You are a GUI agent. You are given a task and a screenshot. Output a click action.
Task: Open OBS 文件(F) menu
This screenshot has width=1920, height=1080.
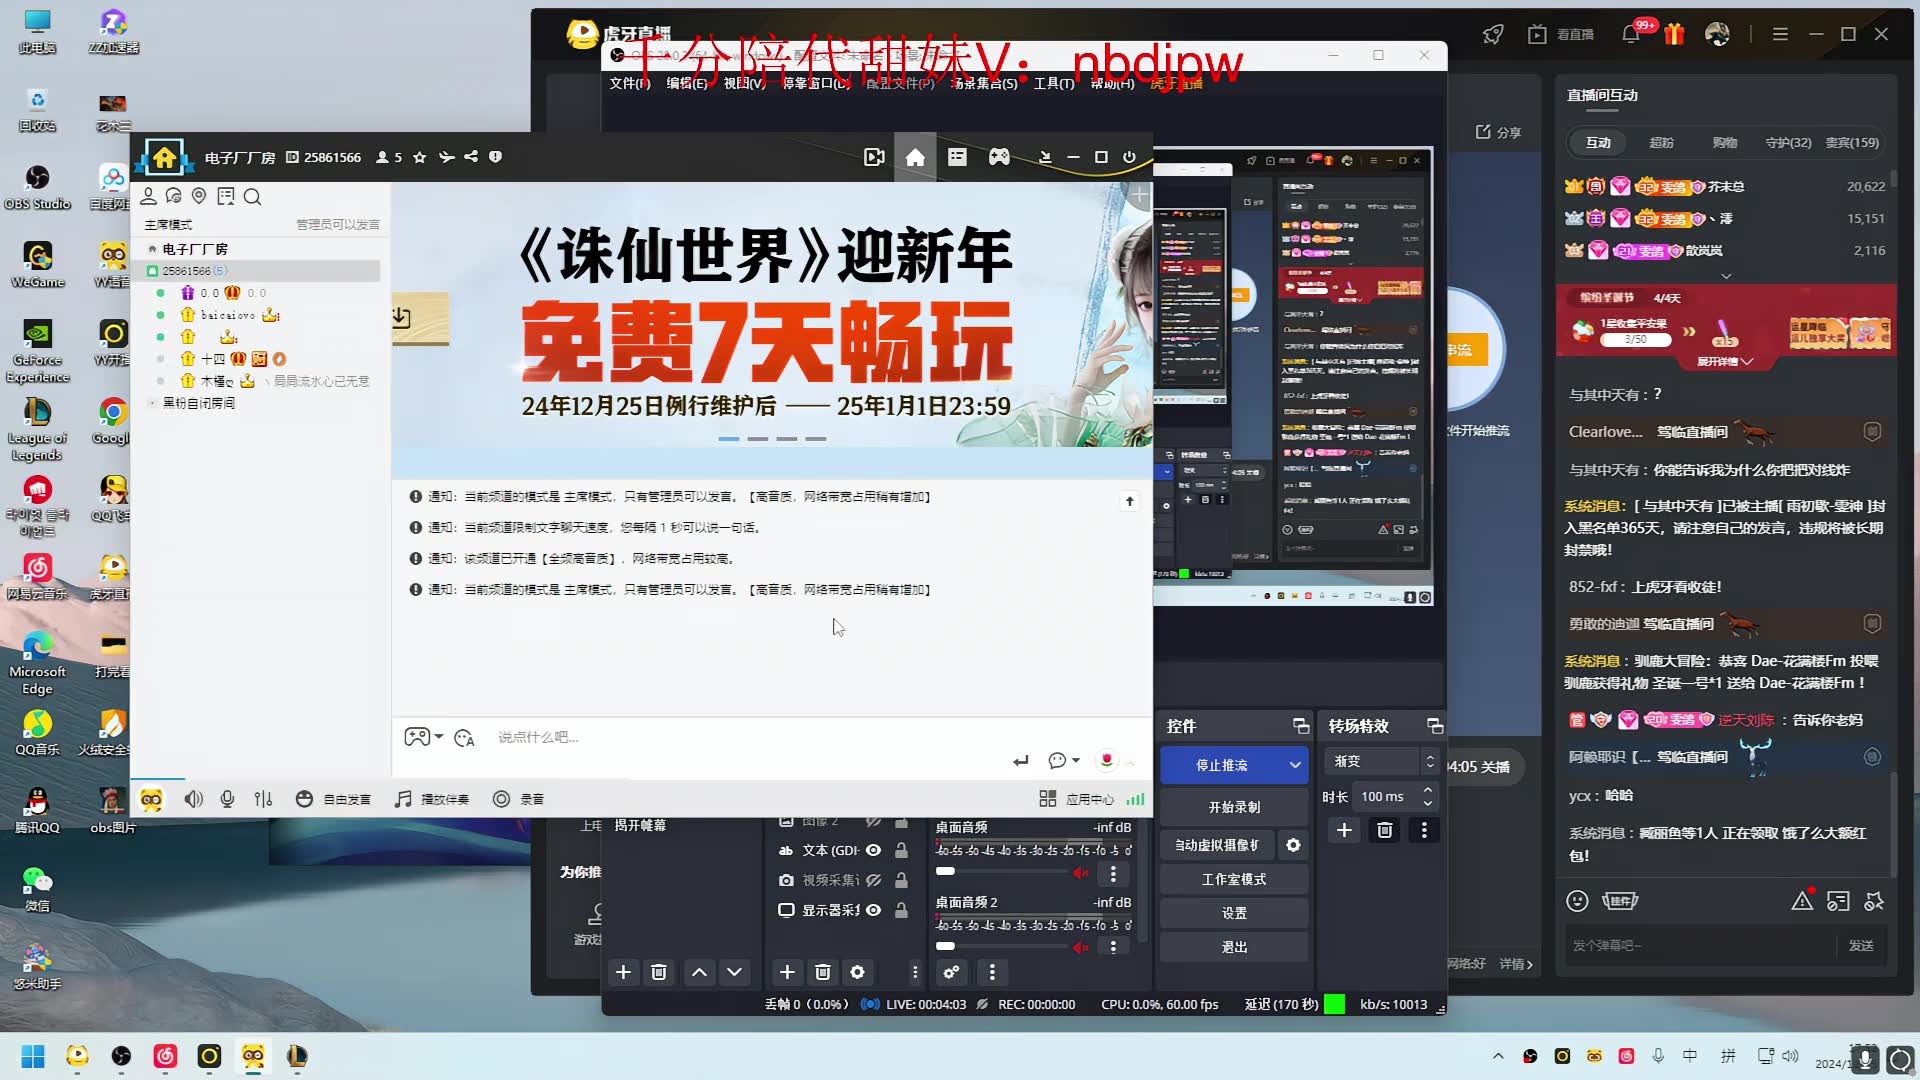(x=630, y=84)
